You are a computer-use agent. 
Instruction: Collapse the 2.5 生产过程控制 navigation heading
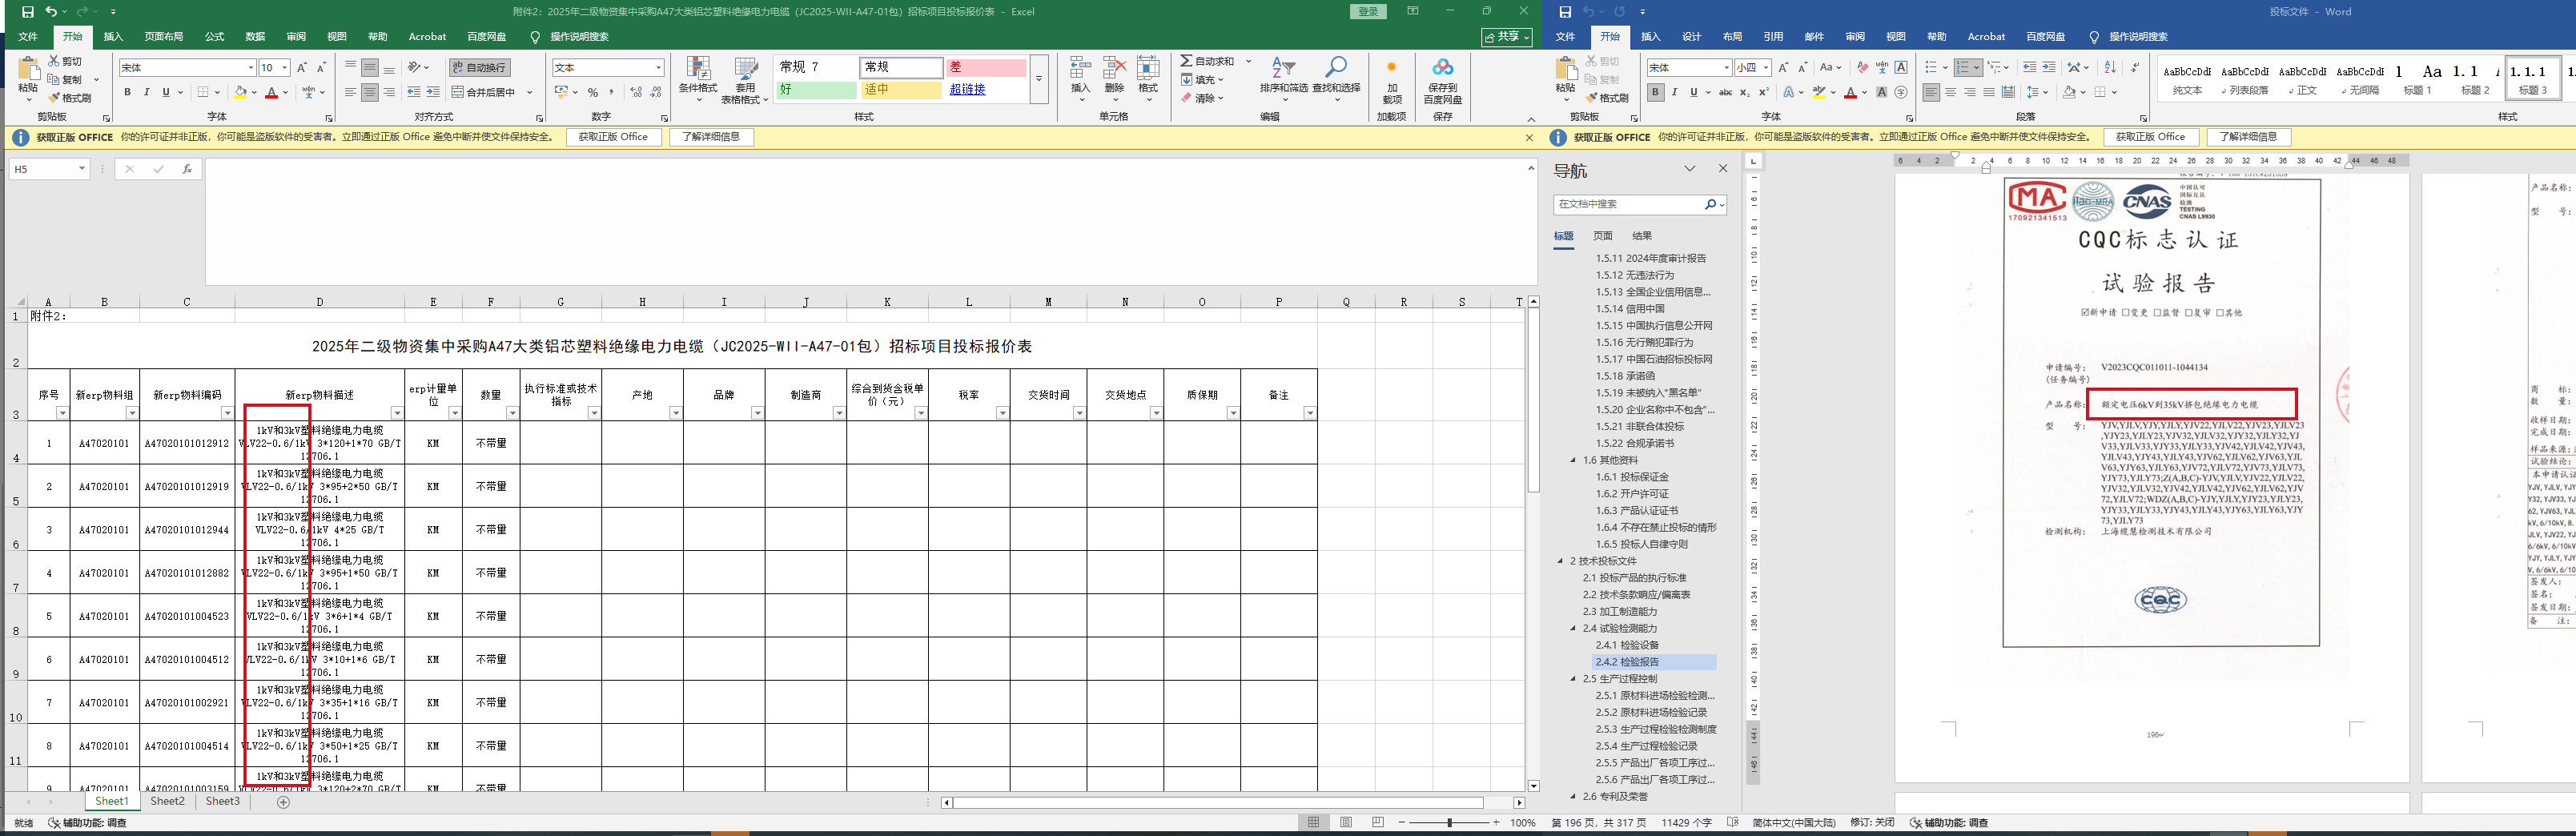1573,679
